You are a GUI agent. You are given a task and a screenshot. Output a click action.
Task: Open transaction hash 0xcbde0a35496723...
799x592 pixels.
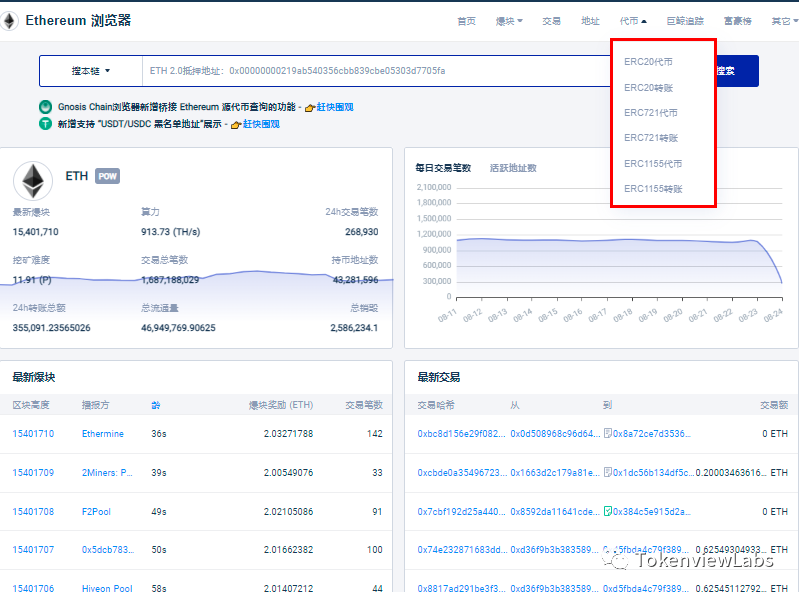[462, 472]
